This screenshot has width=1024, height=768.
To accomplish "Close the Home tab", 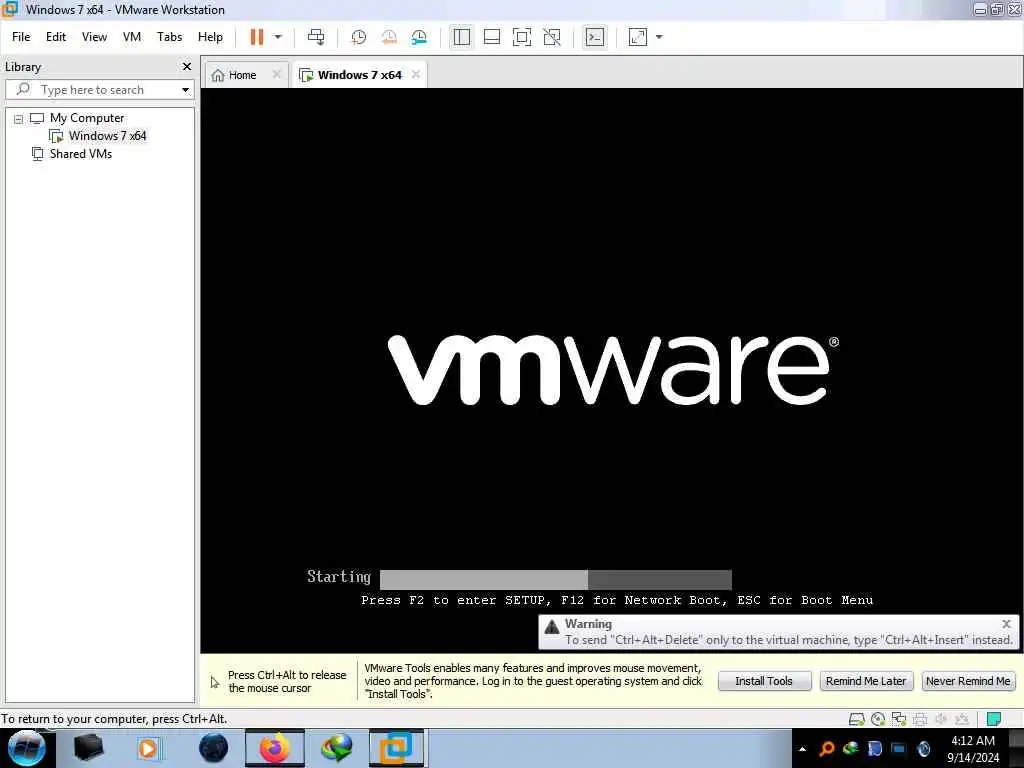I will (x=277, y=74).
